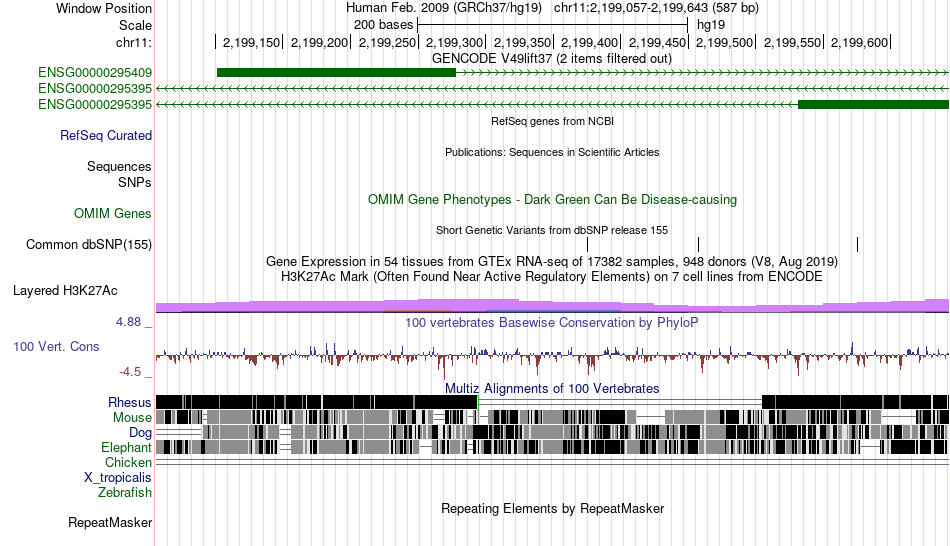Click the Publications Sequences in Scientific Articles title
Viewport: 950px width, 546px height.
pos(552,152)
